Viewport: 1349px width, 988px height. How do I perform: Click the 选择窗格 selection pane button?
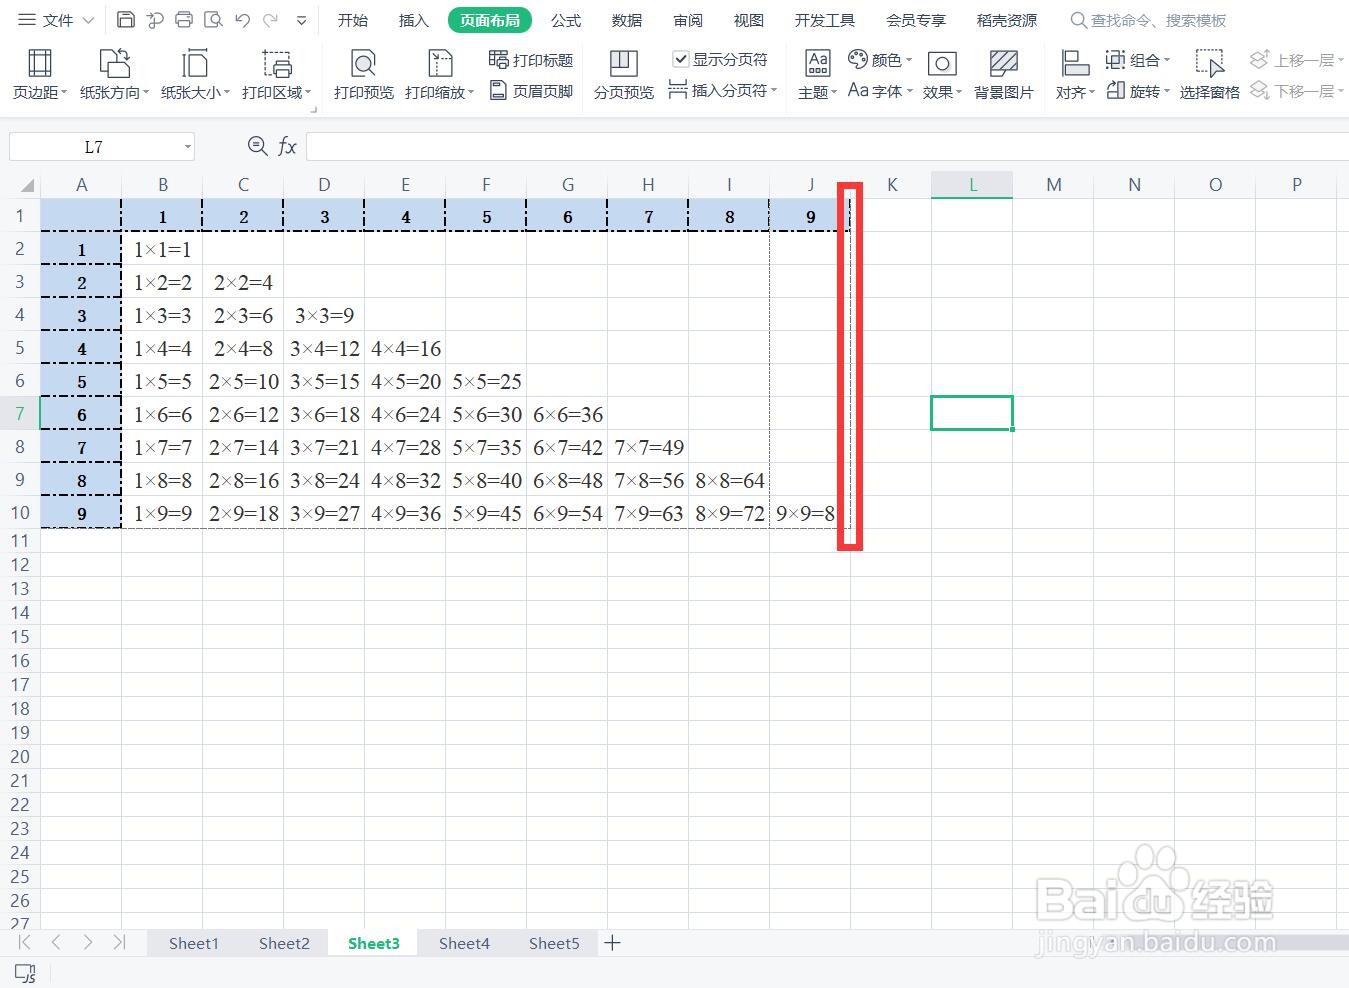pos(1209,75)
